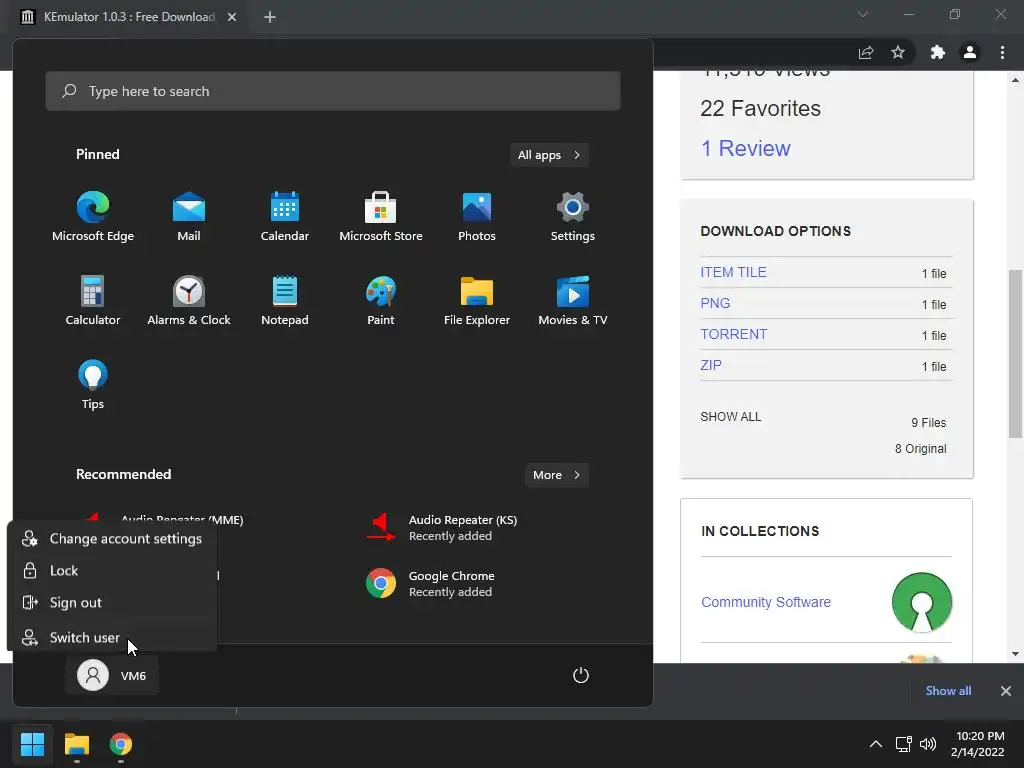The image size is (1024, 768).
Task: Select Sign out from the account menu
Action: click(112, 603)
